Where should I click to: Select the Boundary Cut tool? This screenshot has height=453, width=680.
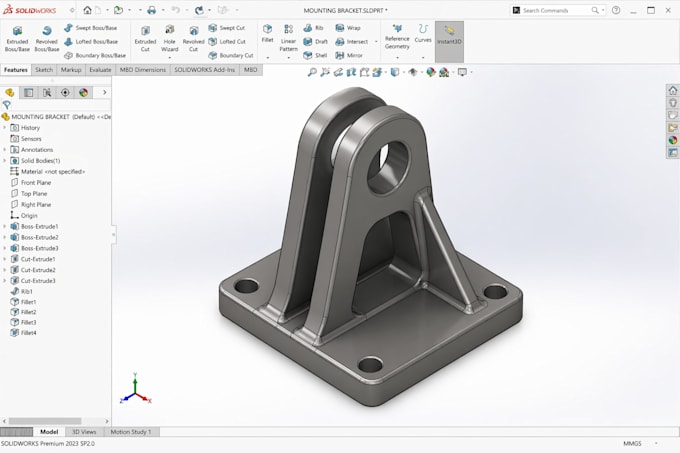click(231, 55)
